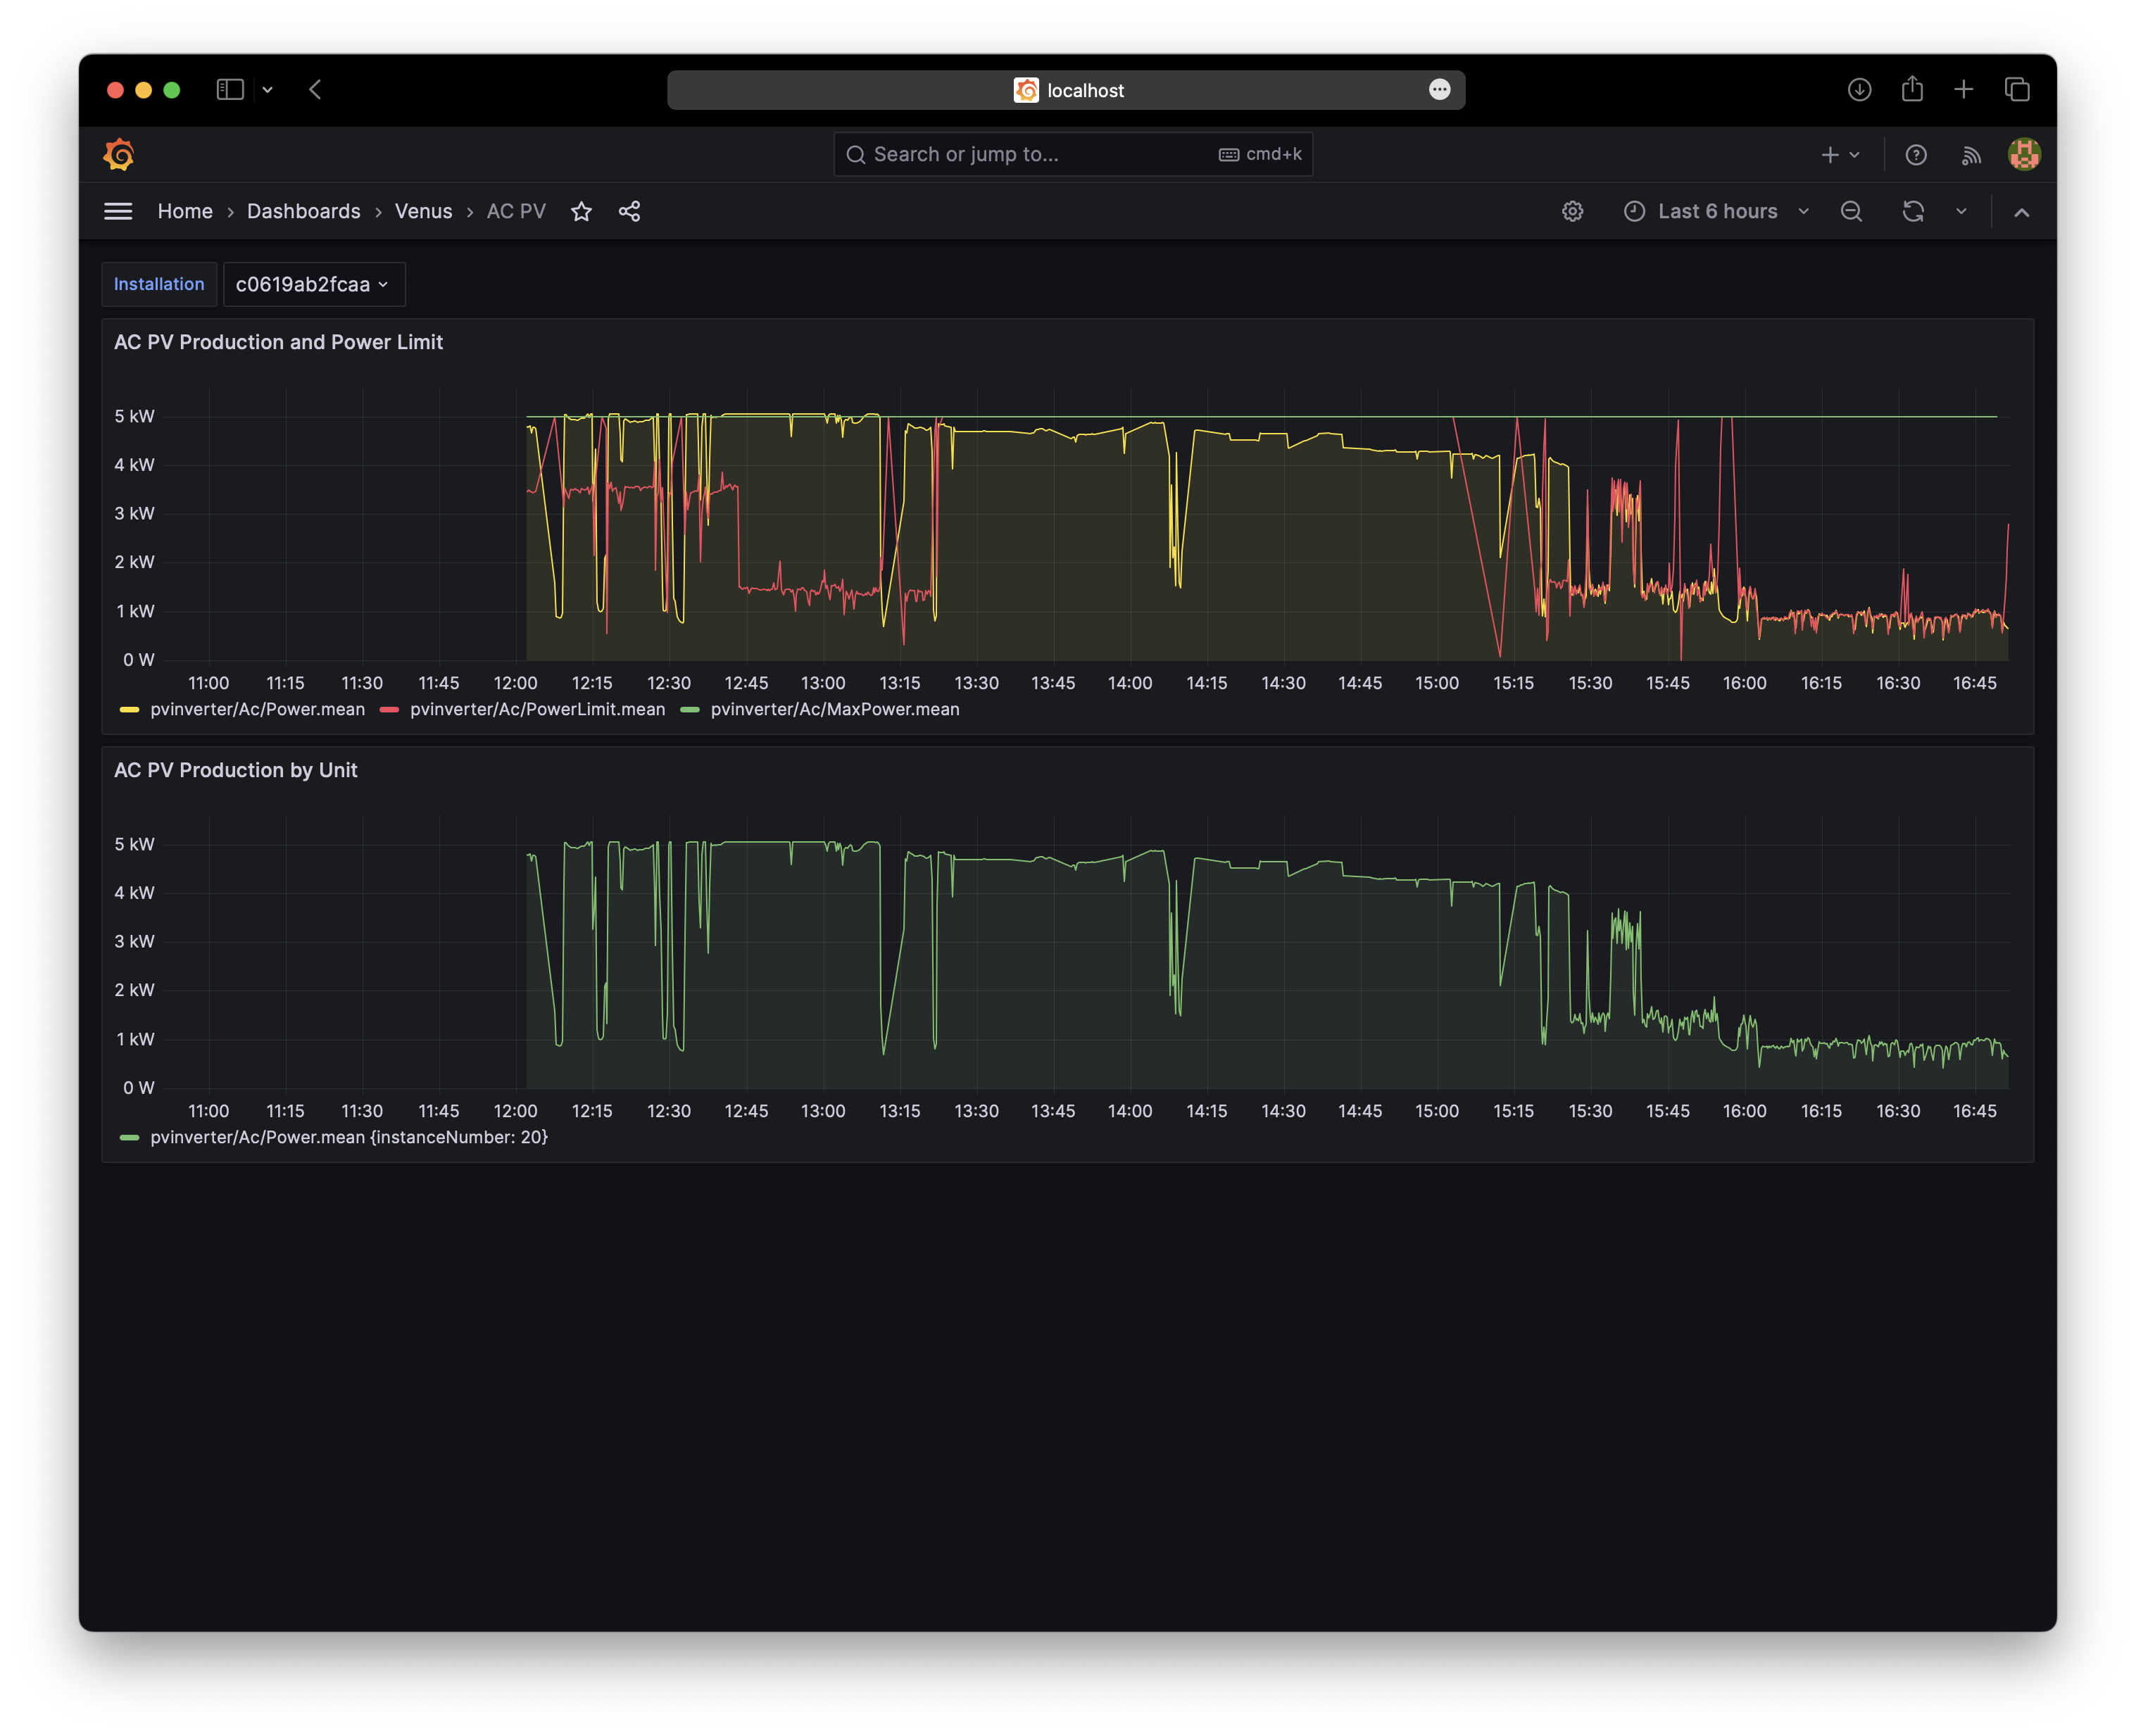The image size is (2136, 1736).
Task: Click the yellow Power.mean legend color swatch
Action: point(129,709)
